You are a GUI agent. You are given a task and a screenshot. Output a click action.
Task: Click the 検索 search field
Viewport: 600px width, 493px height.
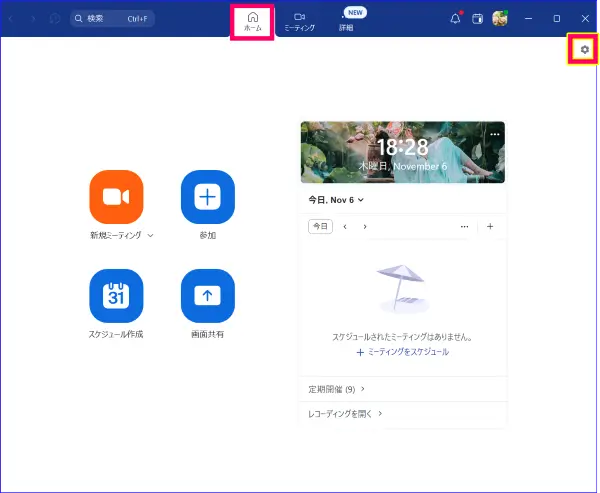[112, 18]
